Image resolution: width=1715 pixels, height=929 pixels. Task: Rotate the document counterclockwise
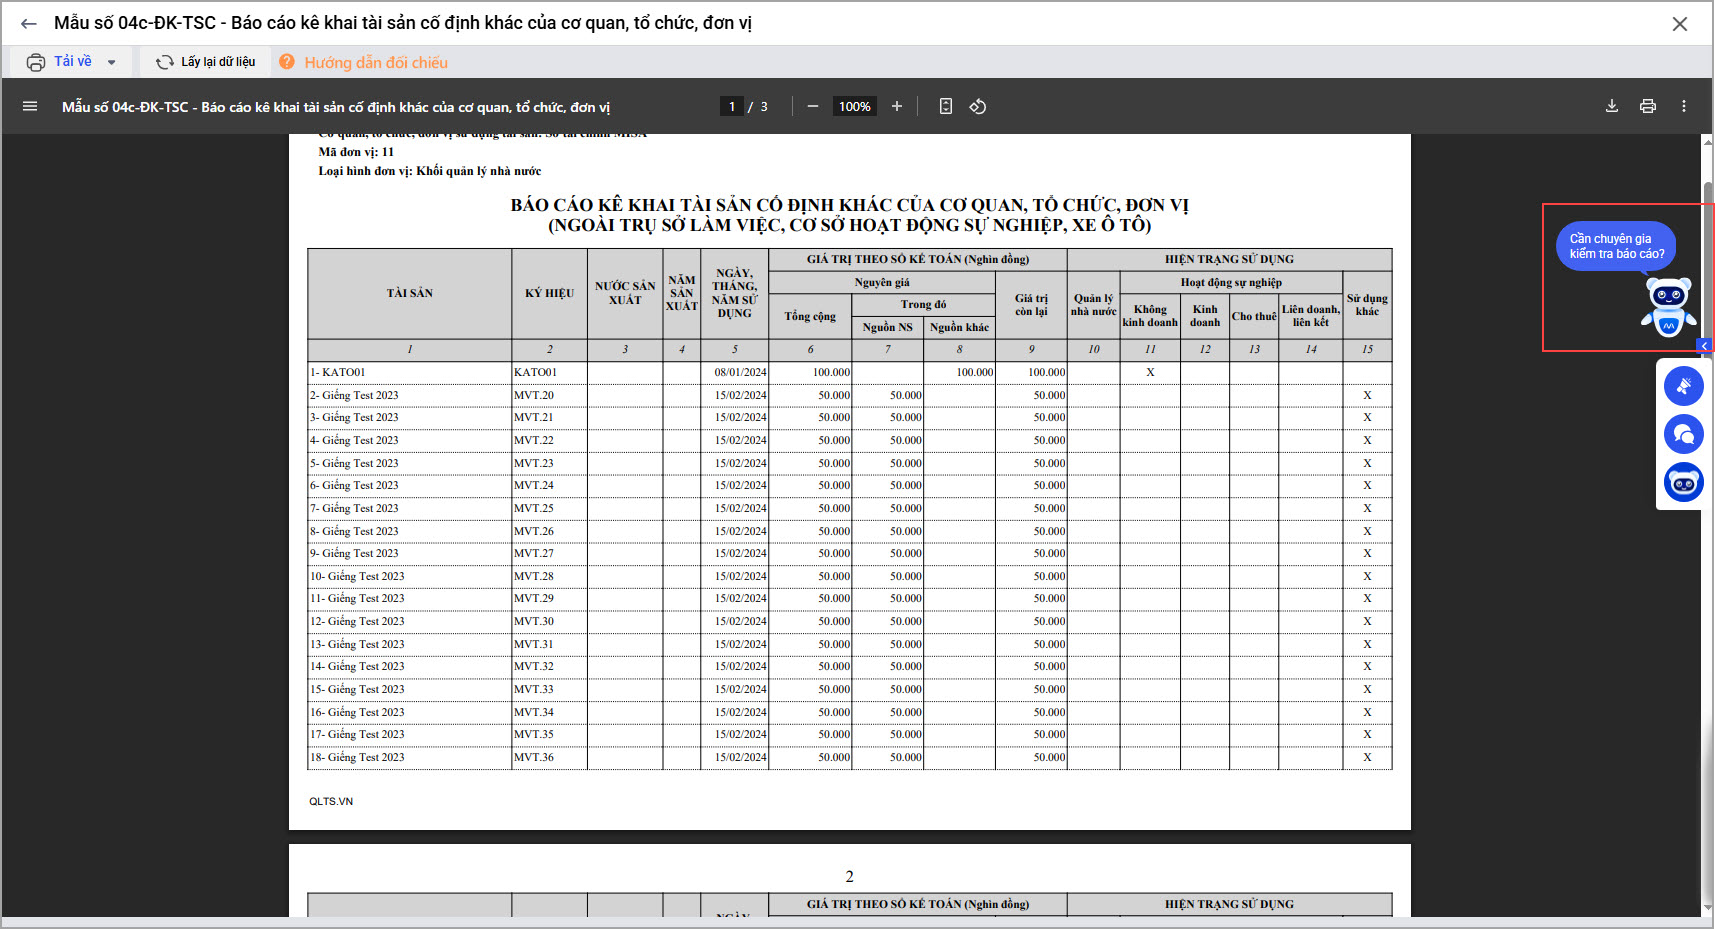click(978, 106)
